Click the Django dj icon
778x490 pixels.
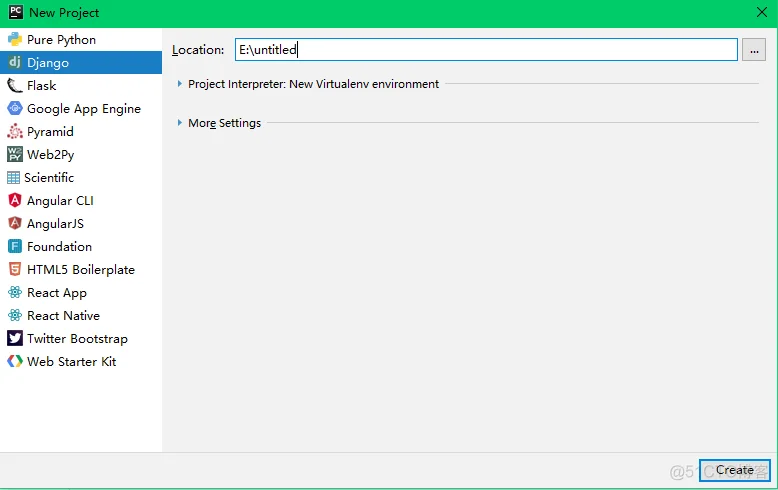coord(15,62)
